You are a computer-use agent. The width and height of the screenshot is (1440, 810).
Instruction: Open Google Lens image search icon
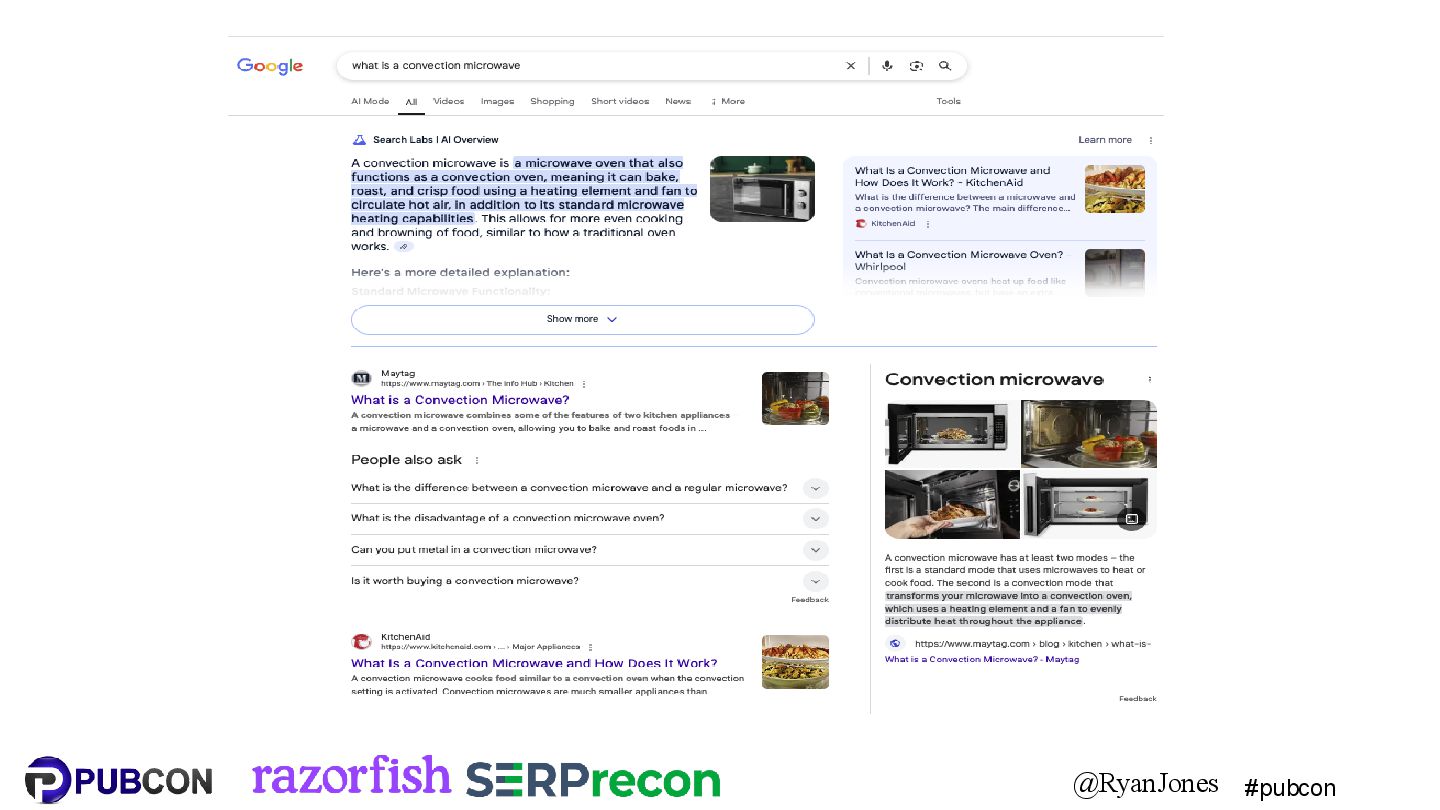coord(916,66)
